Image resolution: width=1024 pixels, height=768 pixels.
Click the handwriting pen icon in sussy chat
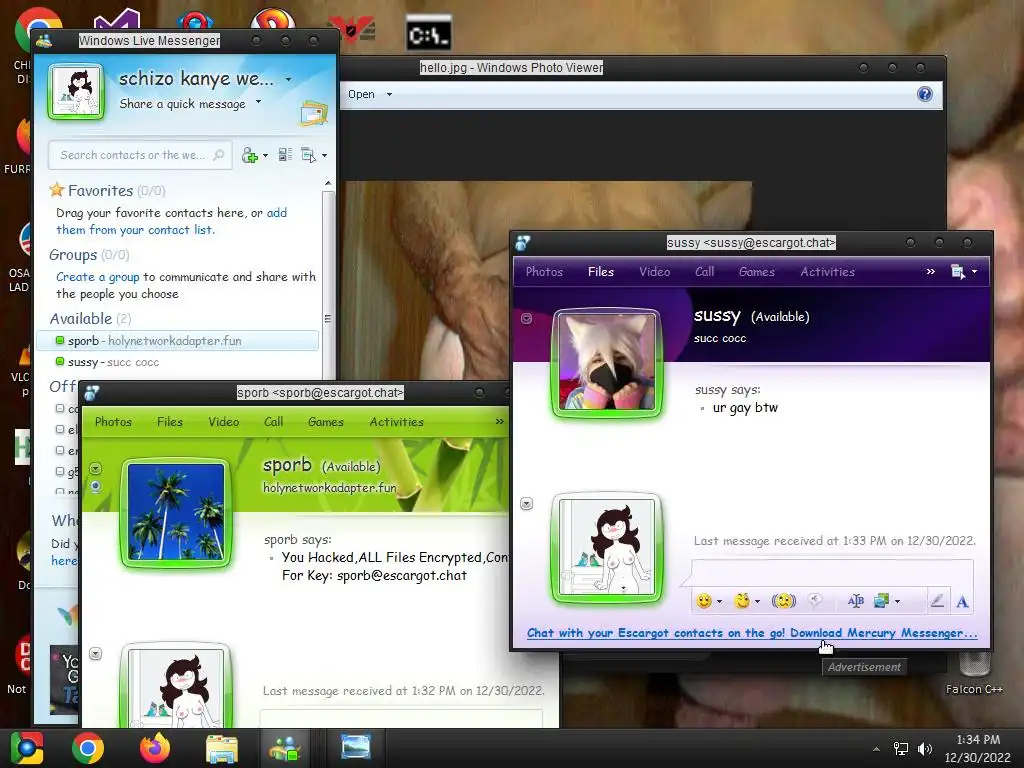tap(937, 601)
